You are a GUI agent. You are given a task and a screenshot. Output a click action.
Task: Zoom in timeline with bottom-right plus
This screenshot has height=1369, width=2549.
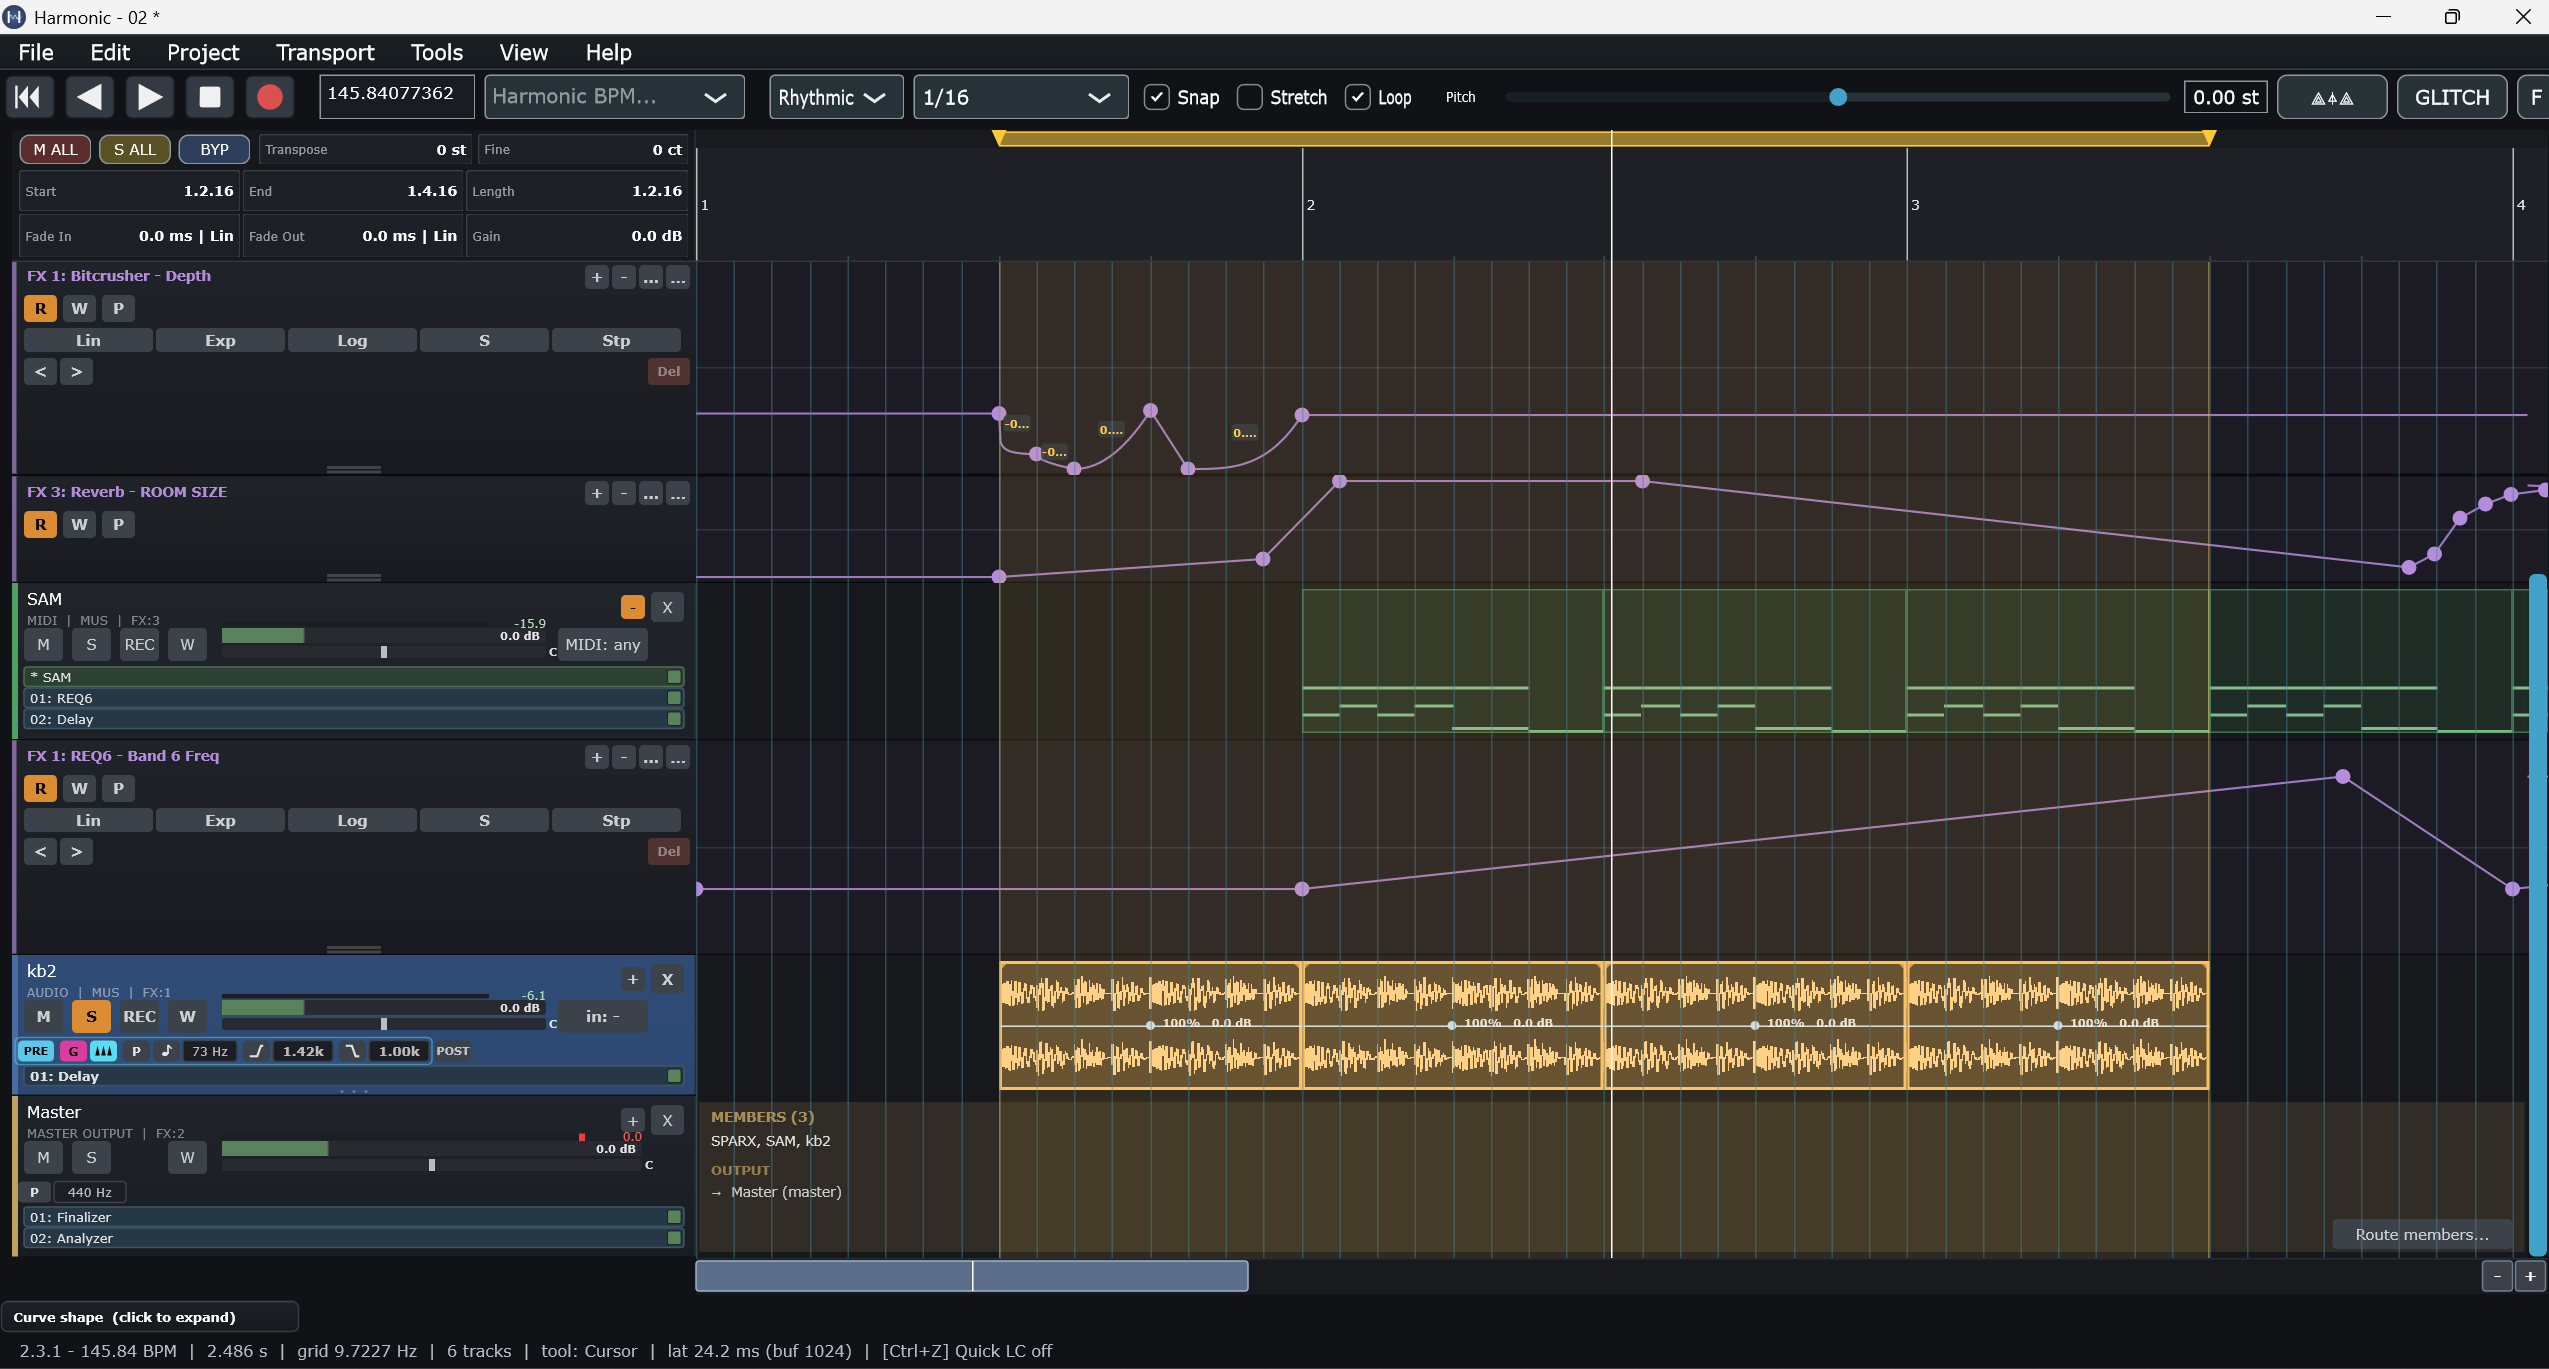(x=2529, y=1276)
